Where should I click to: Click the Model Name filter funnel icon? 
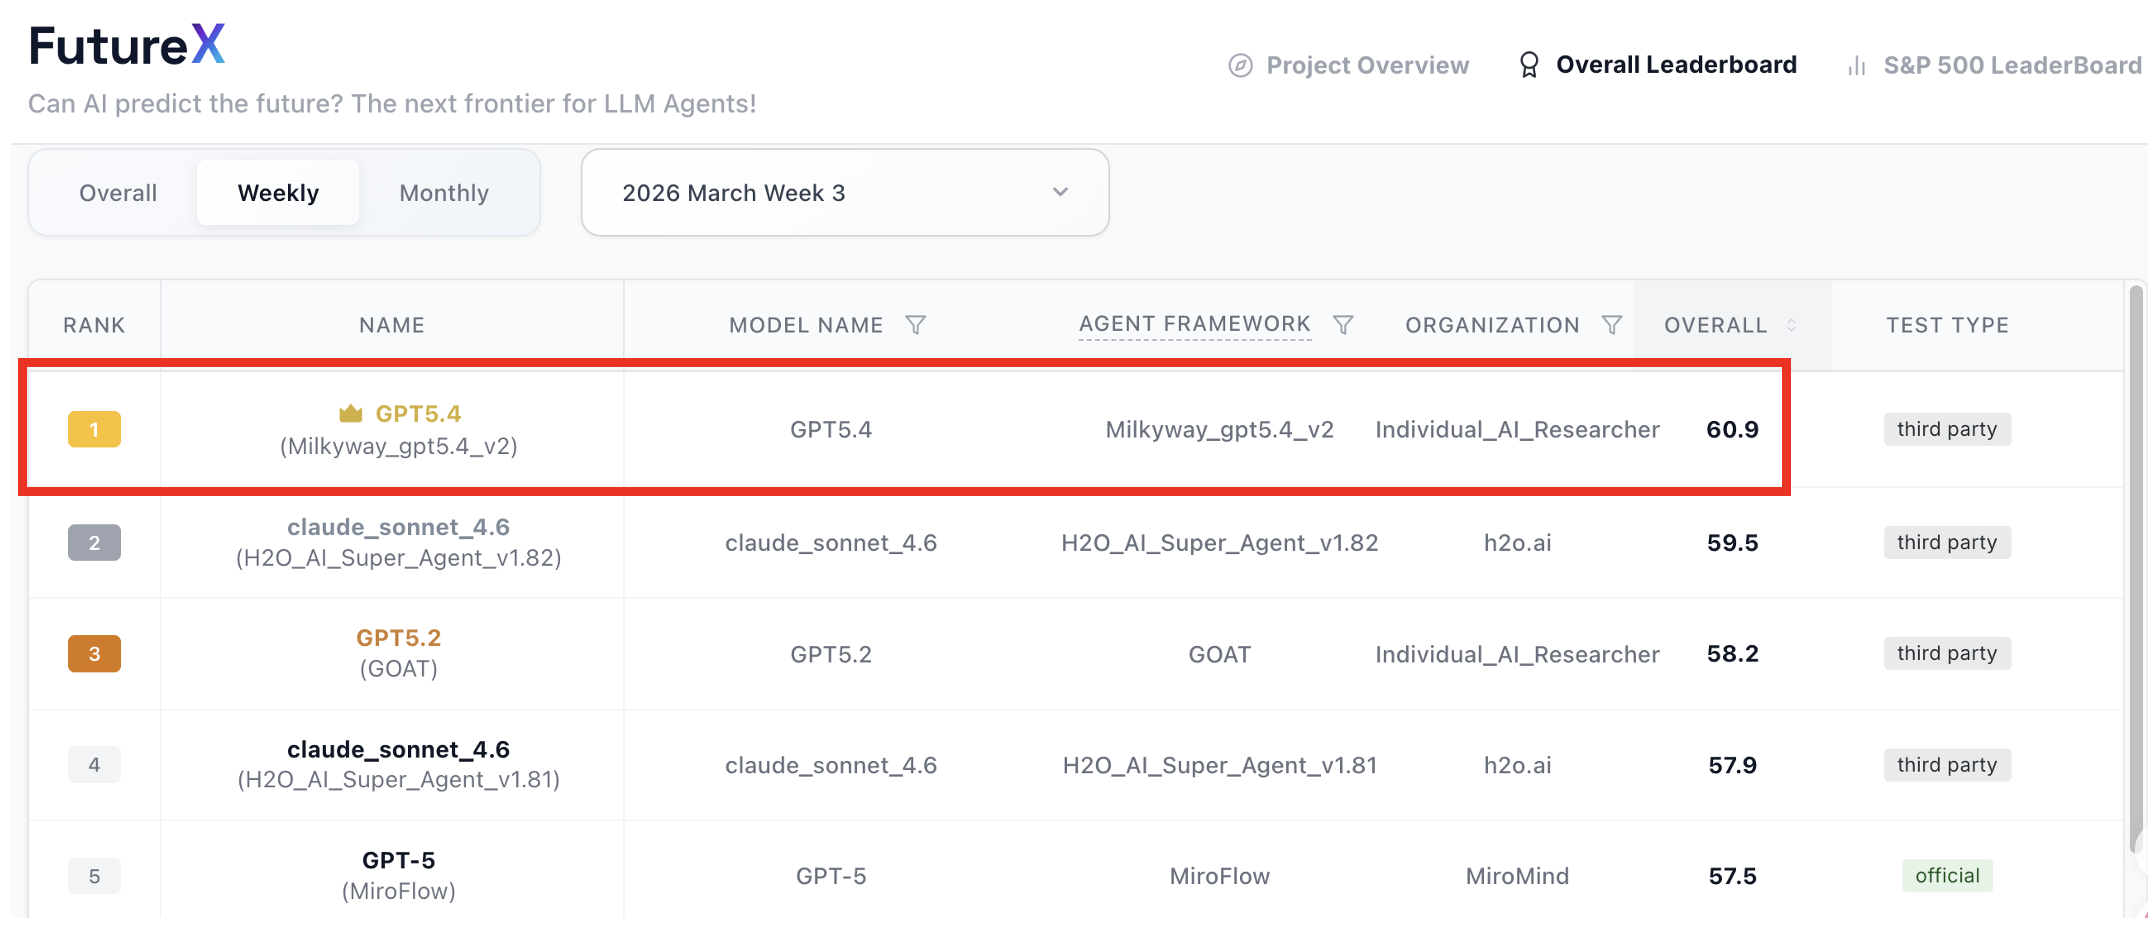pyautogui.click(x=915, y=325)
